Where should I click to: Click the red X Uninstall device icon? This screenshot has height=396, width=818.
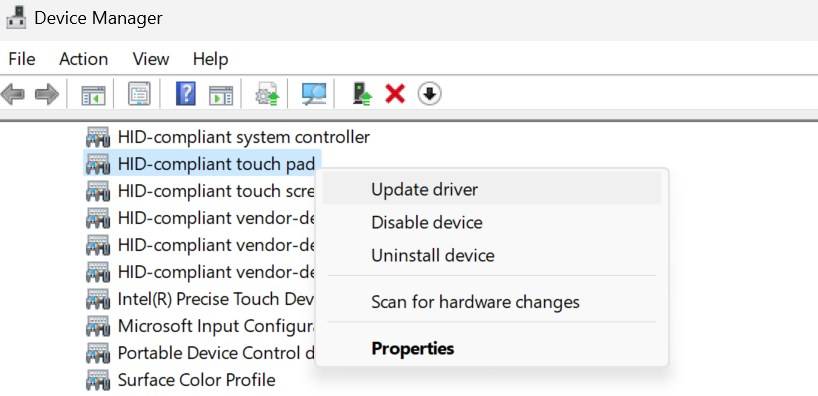tap(395, 94)
